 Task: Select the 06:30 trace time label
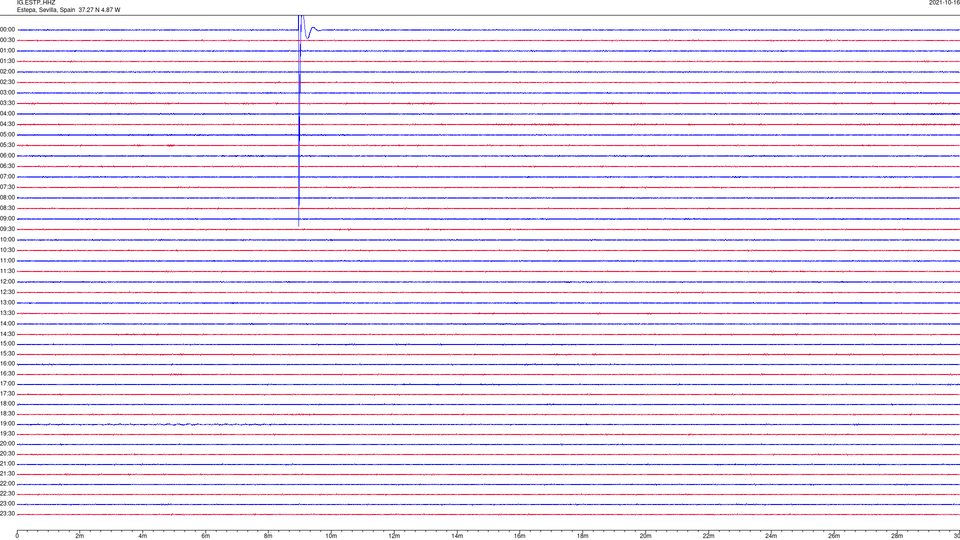pyautogui.click(x=7, y=166)
